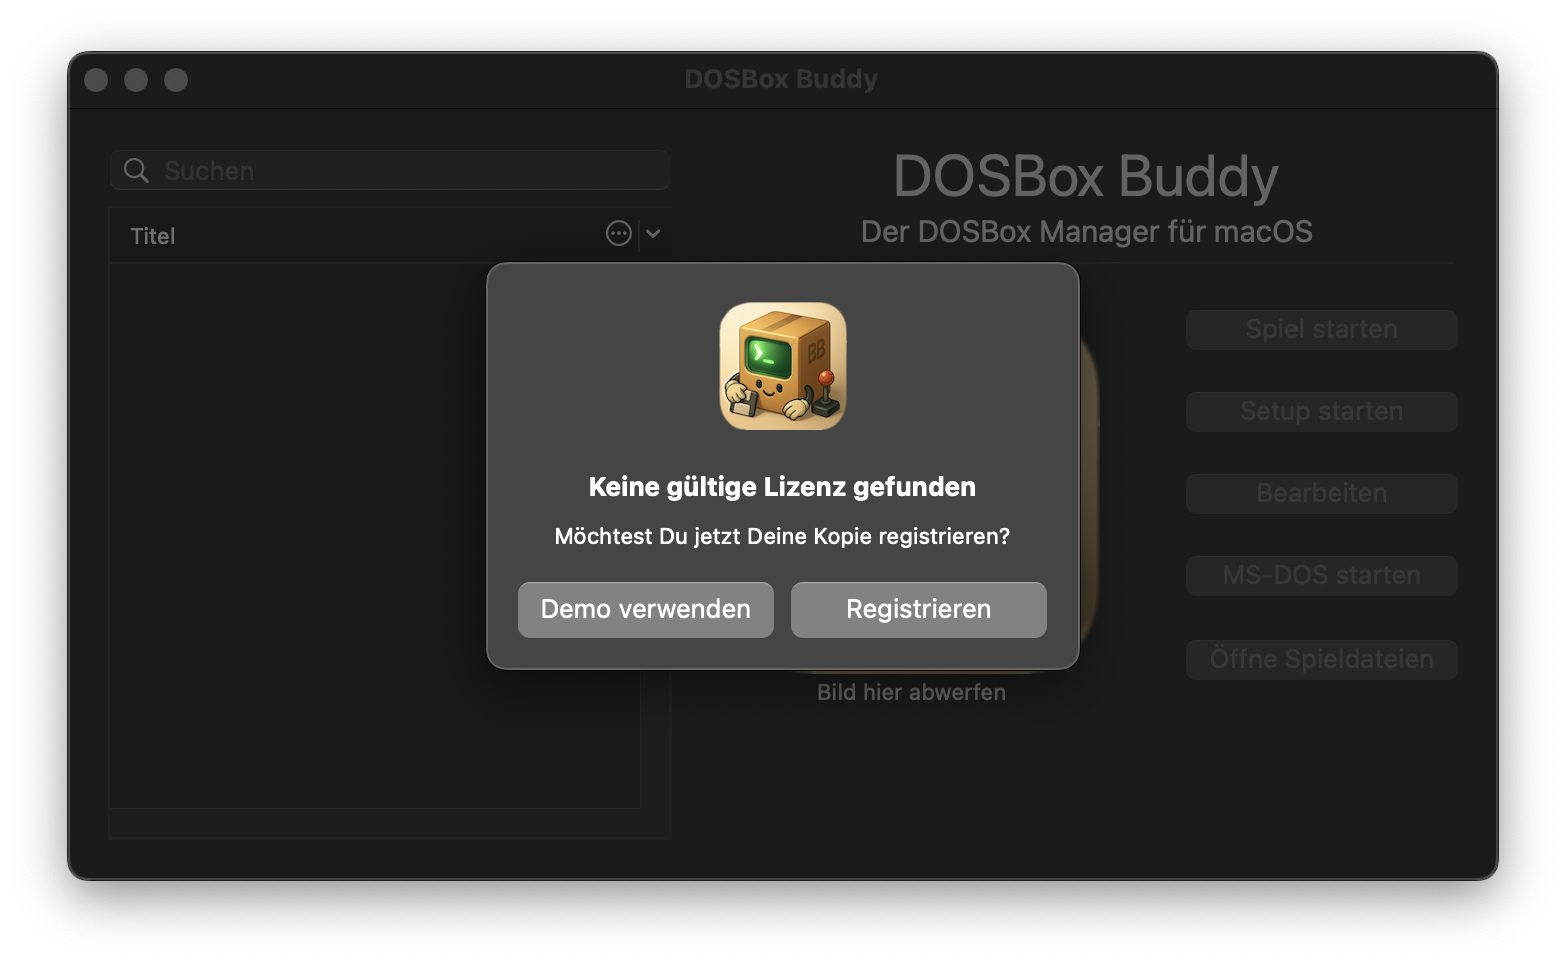Click Keine gültige Lizenz gefunden heading
Viewport: 1566px width, 964px height.
[x=782, y=487]
